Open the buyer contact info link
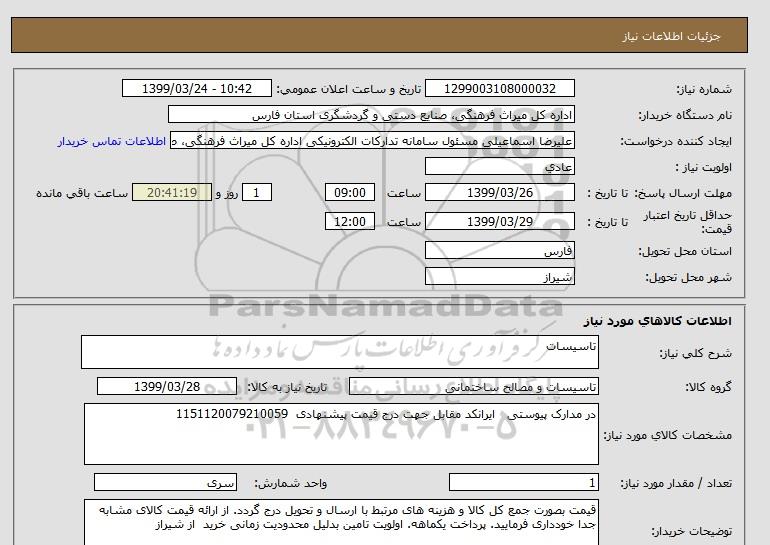Image resolution: width=770 pixels, height=545 pixels. tap(111, 141)
